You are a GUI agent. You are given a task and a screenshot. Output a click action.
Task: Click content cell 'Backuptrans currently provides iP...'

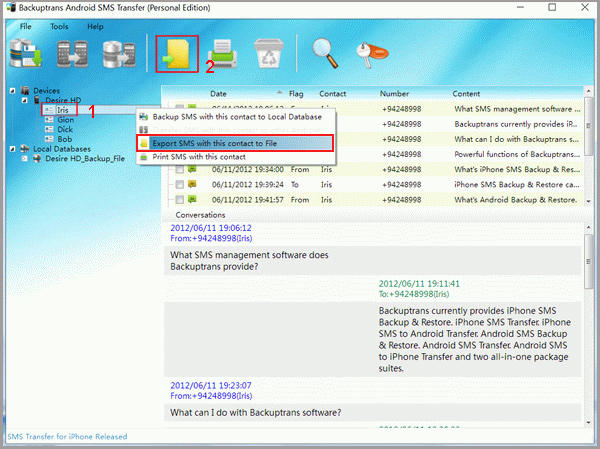(516, 124)
